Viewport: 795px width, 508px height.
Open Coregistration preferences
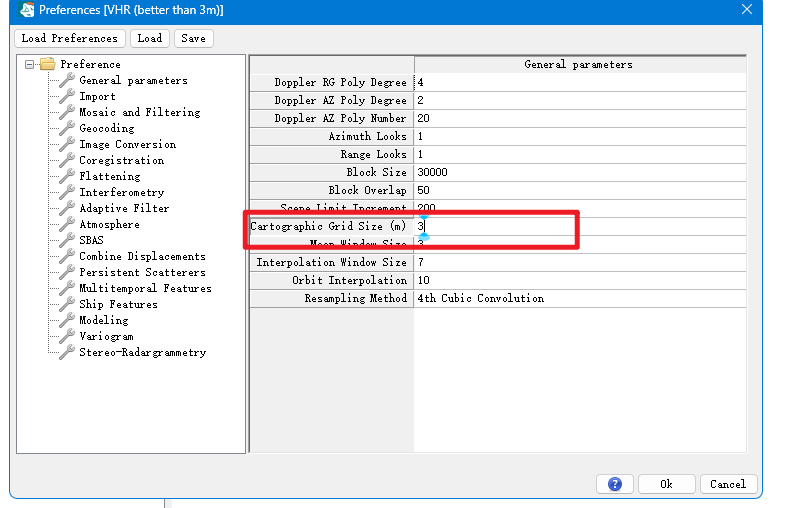coord(122,160)
